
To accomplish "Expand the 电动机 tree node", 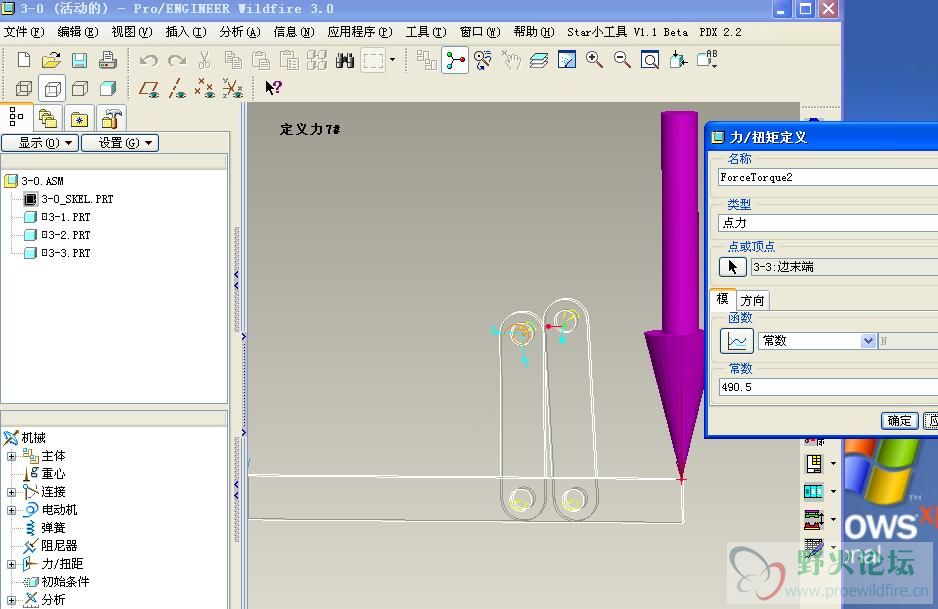I will (12, 510).
